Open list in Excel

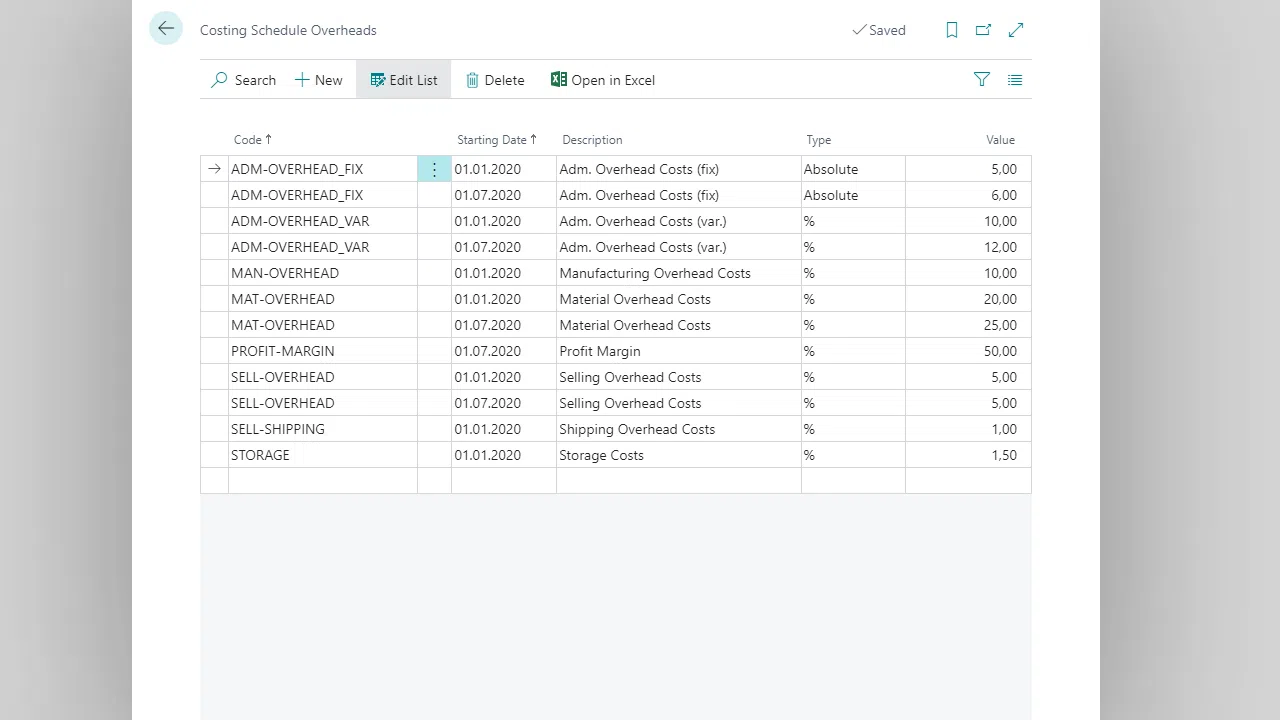(603, 80)
